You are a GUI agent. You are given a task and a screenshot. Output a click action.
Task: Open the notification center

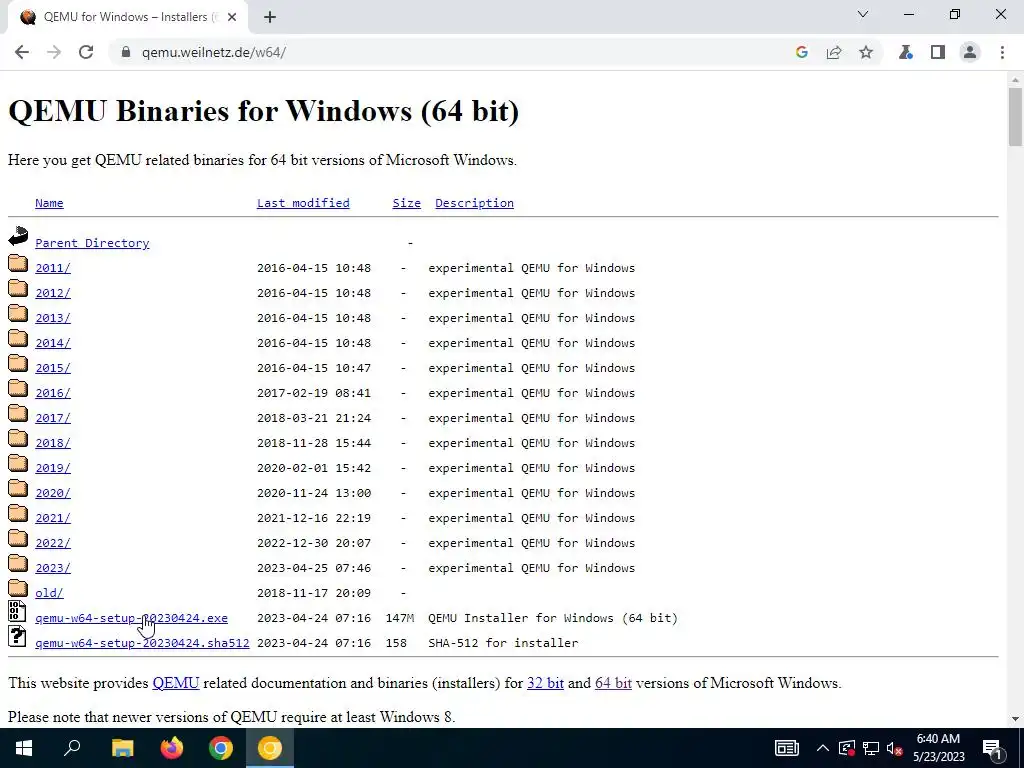(992, 748)
